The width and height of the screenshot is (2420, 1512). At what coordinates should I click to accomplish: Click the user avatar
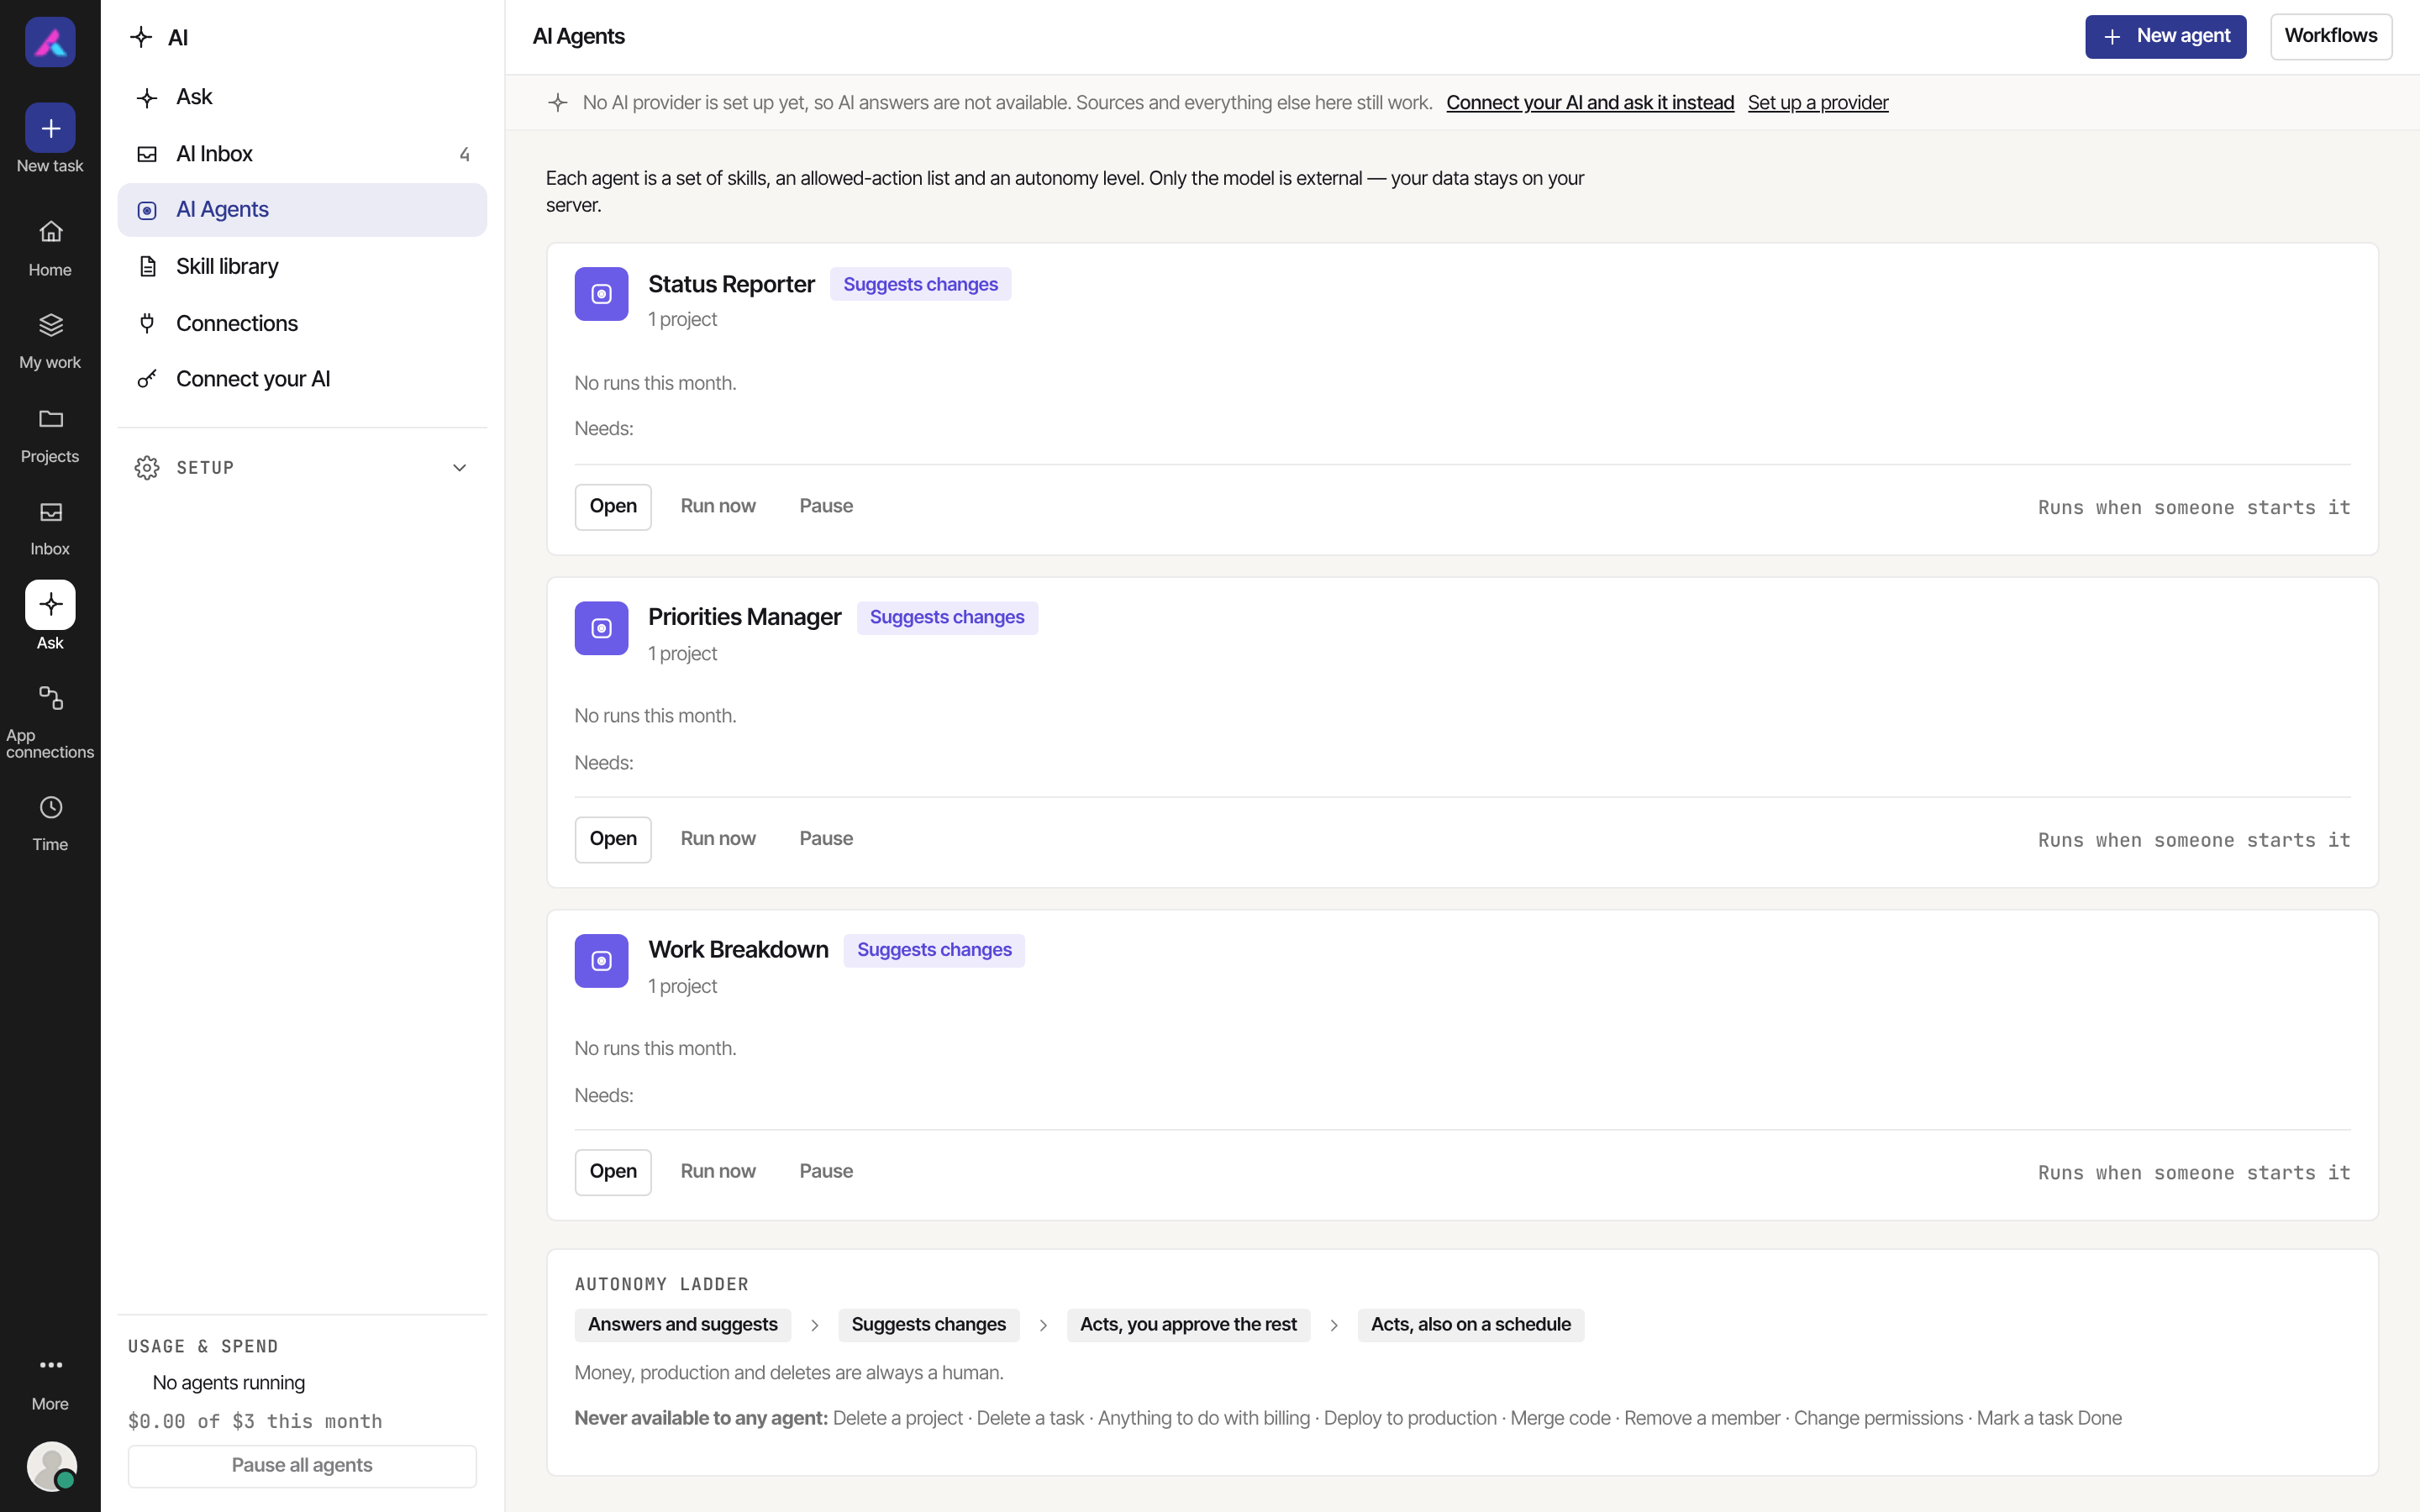pyautogui.click(x=52, y=1466)
